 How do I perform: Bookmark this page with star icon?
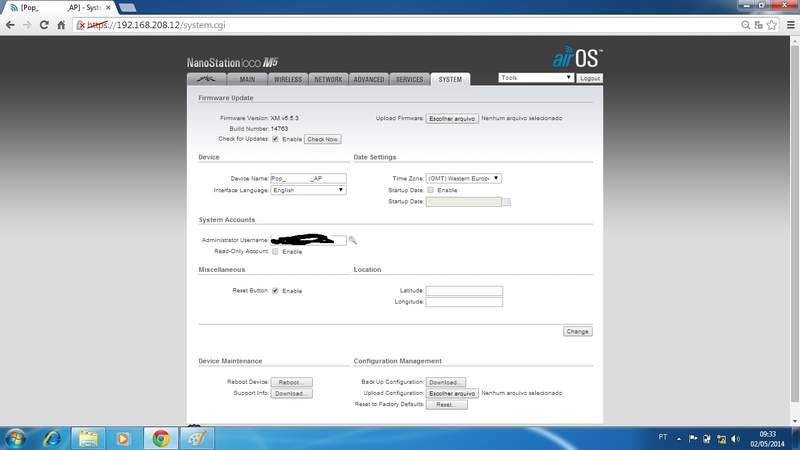tap(772, 24)
